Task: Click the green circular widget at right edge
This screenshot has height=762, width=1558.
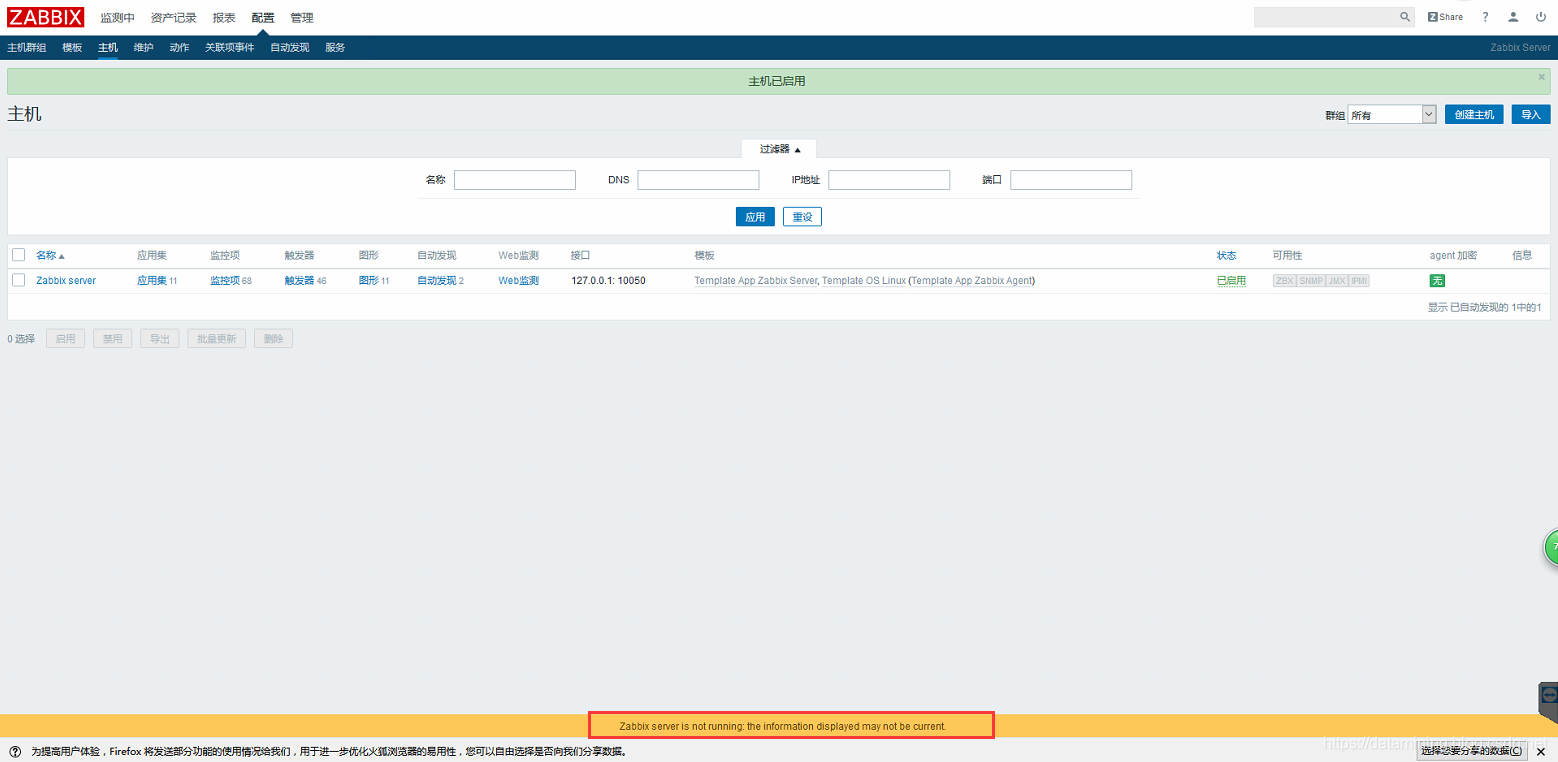Action: click(x=1551, y=548)
